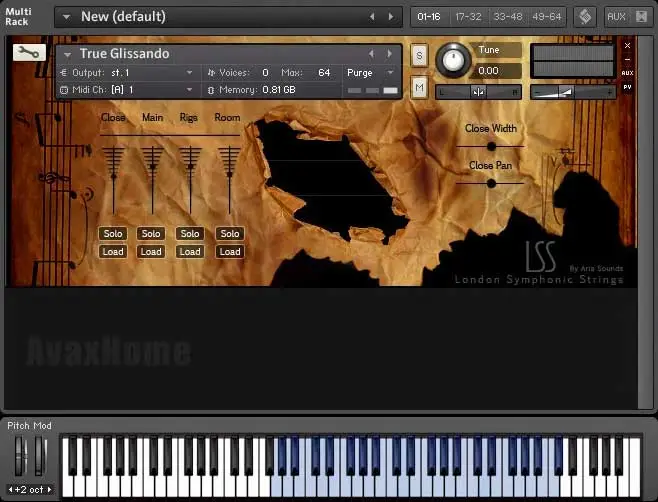Solo the Rigs mic

[190, 234]
